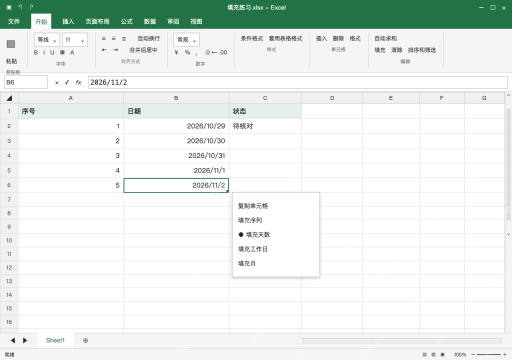The height and width of the screenshot is (360, 512).
Task: Click the 自动换行 wrap text button
Action: (149, 39)
